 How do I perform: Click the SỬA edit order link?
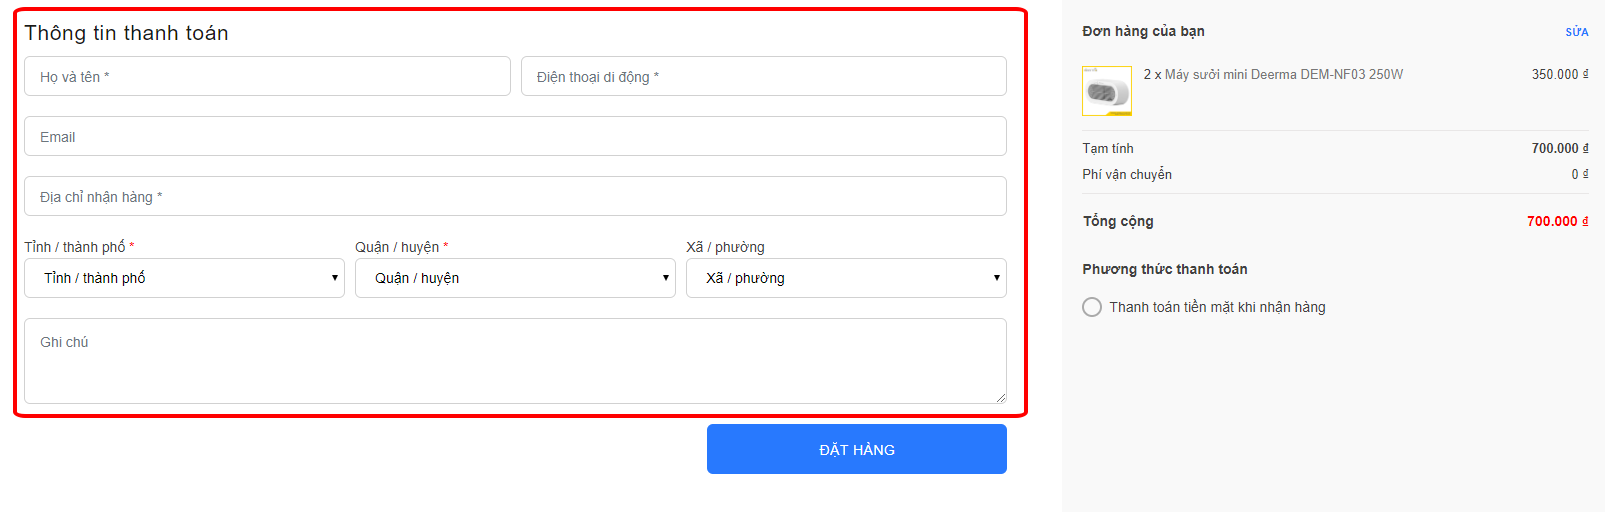pyautogui.click(x=1577, y=32)
